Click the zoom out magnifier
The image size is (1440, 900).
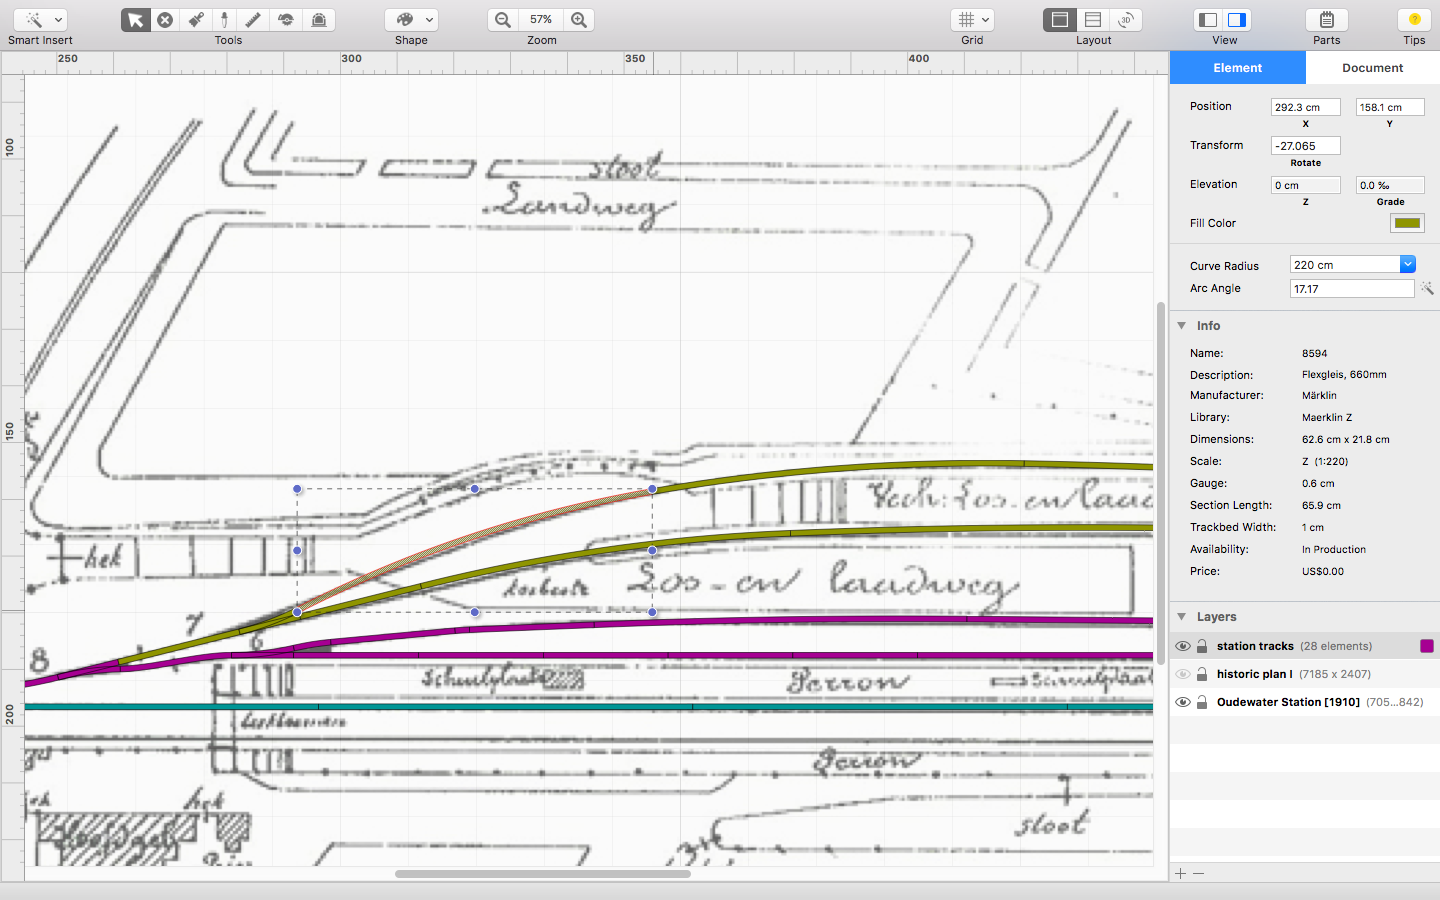tap(503, 20)
